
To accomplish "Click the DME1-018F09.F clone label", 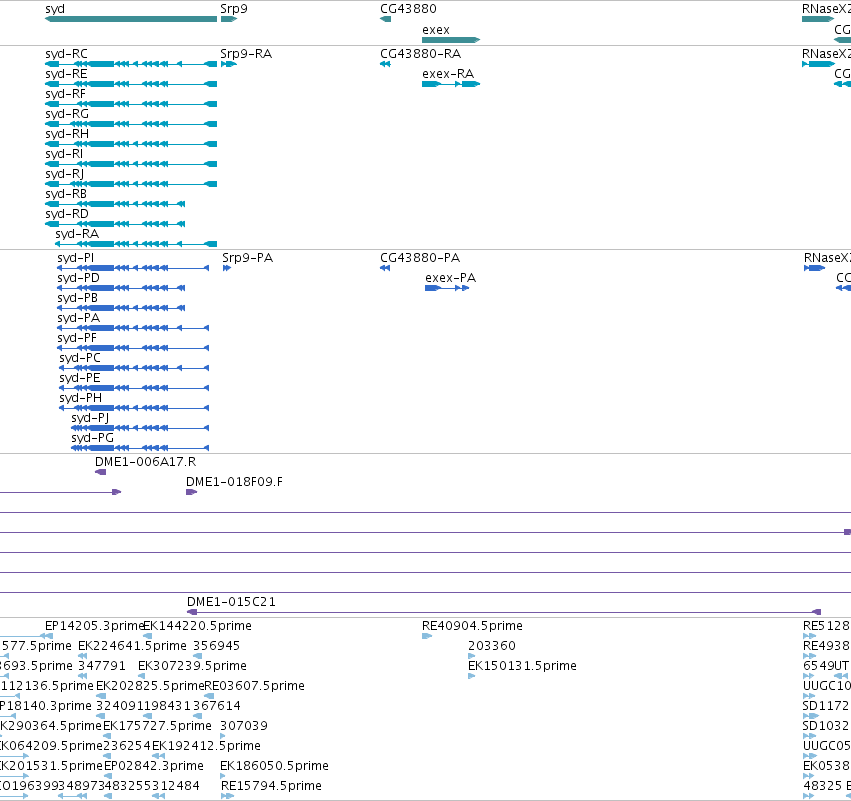I will [x=234, y=482].
